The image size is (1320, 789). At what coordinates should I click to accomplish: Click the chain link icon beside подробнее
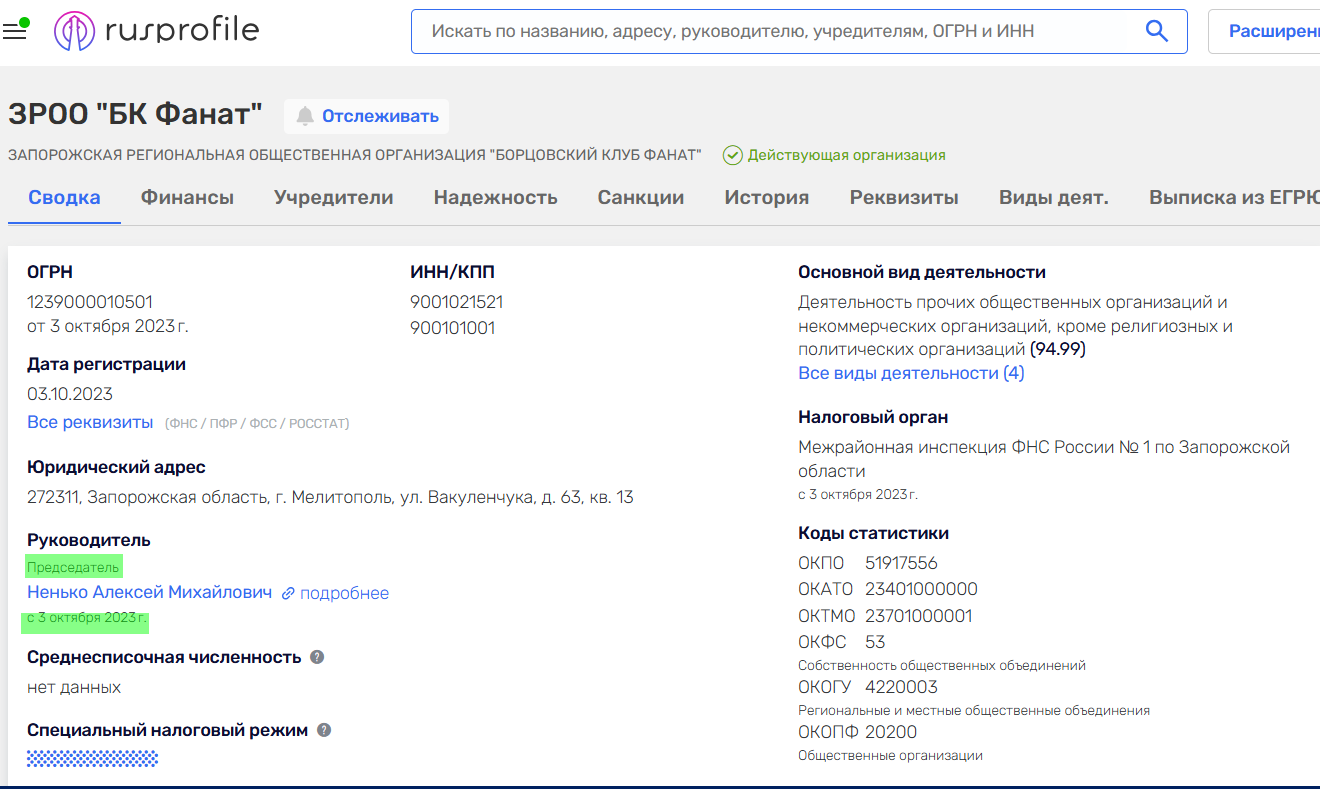(288, 593)
